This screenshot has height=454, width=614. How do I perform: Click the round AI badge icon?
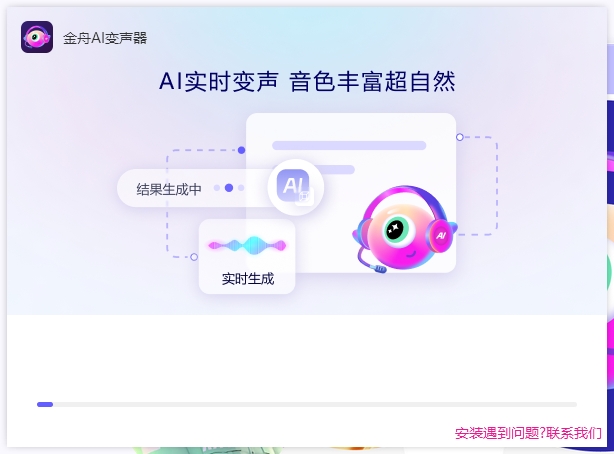(296, 187)
